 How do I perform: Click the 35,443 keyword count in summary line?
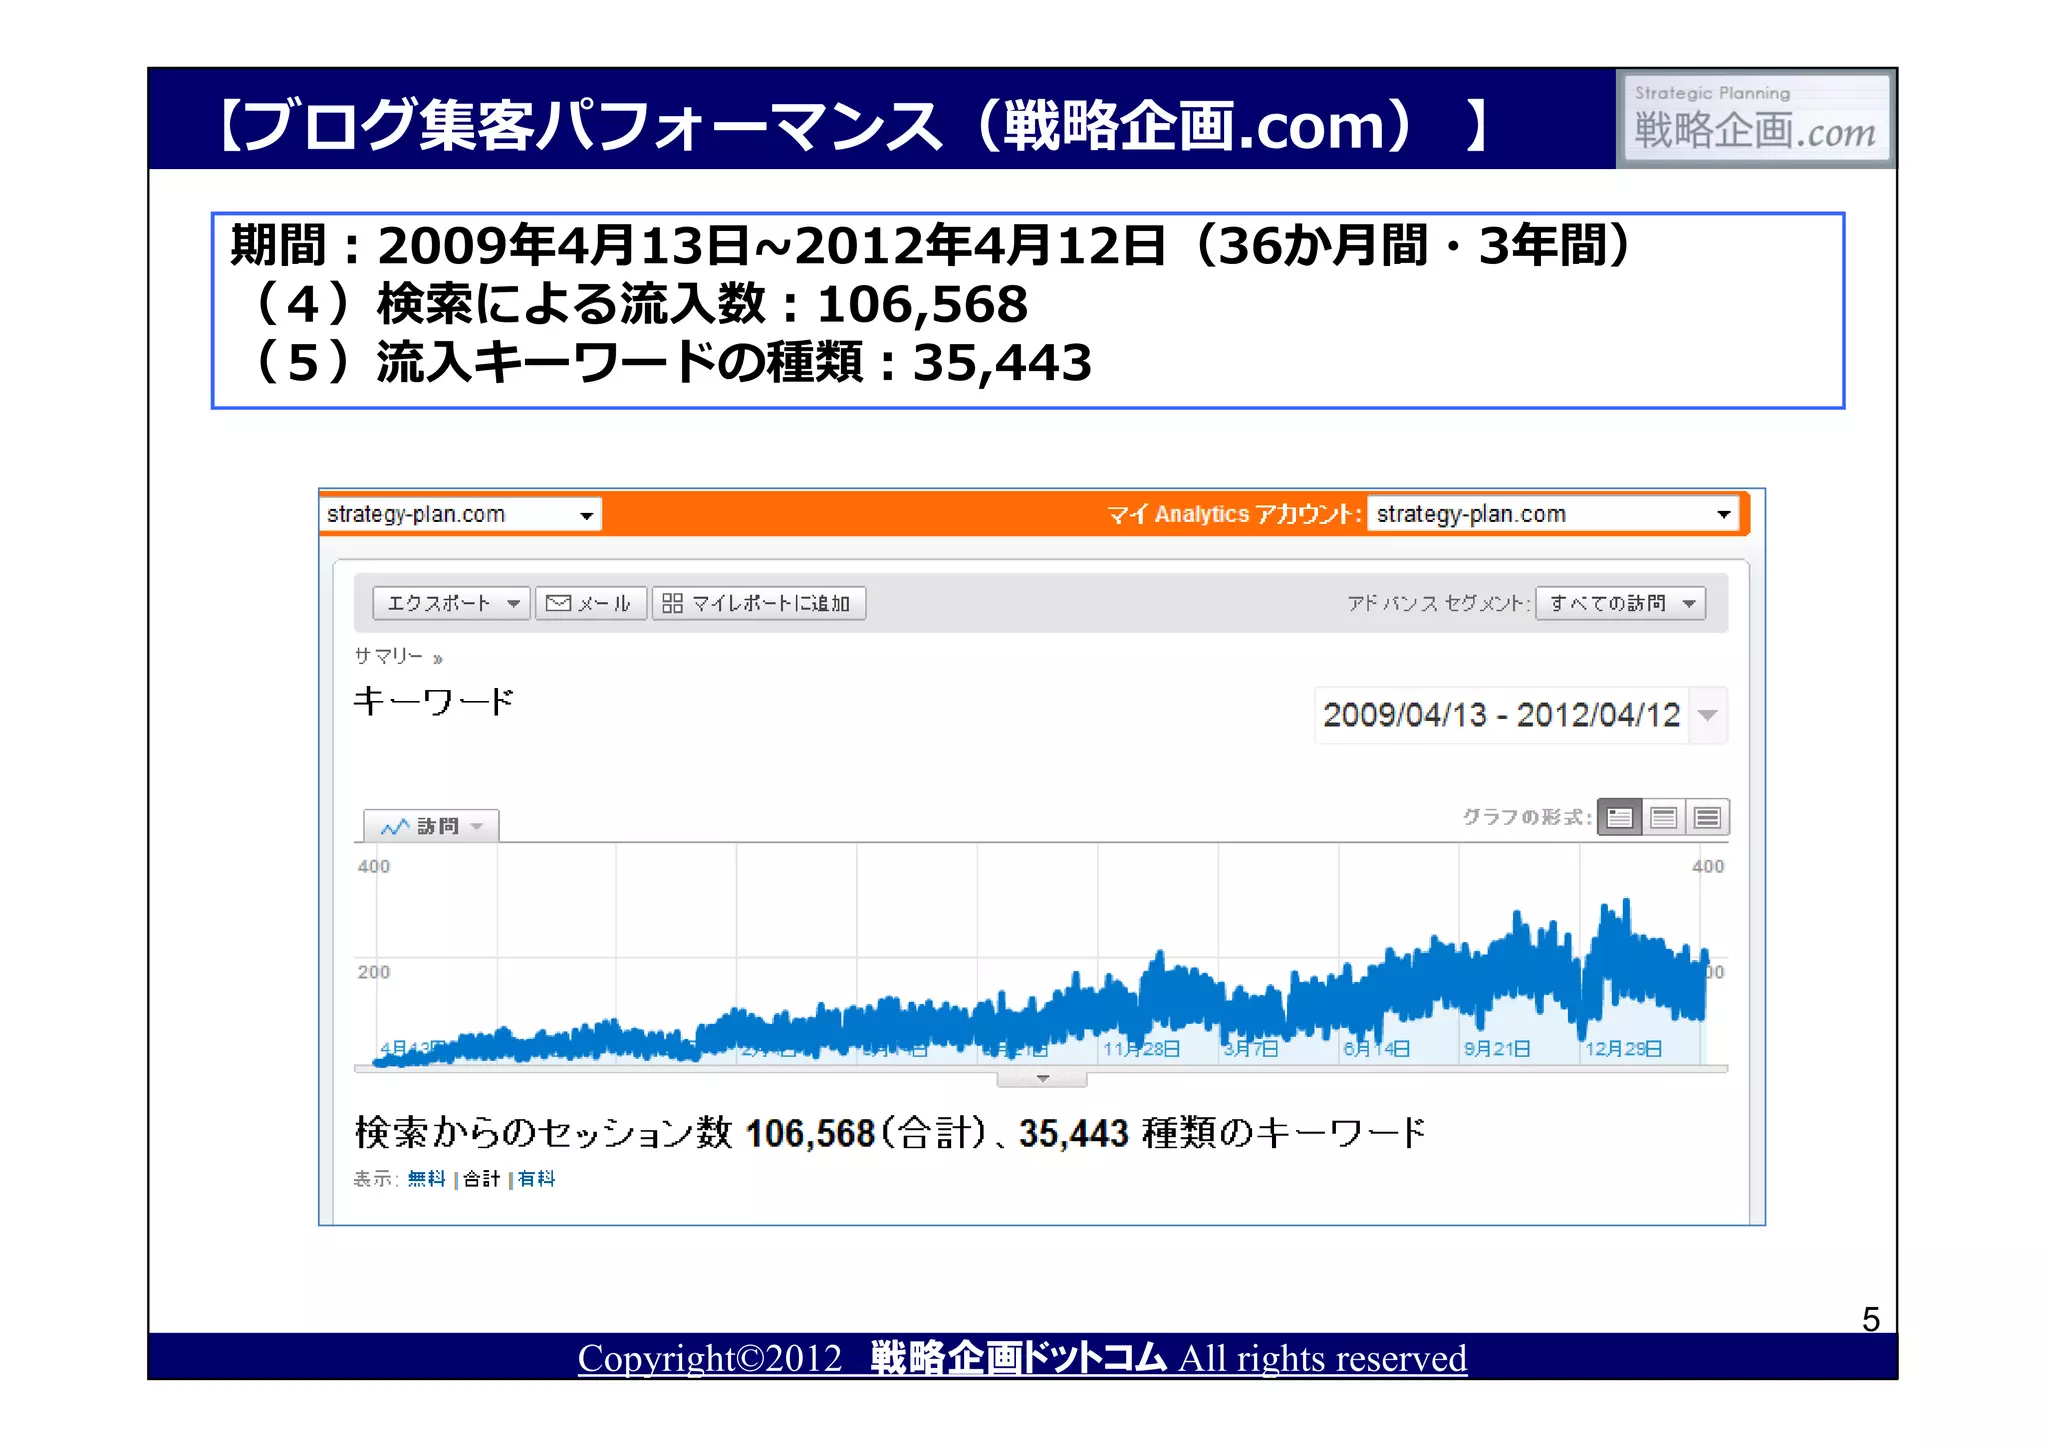coord(1073,1133)
